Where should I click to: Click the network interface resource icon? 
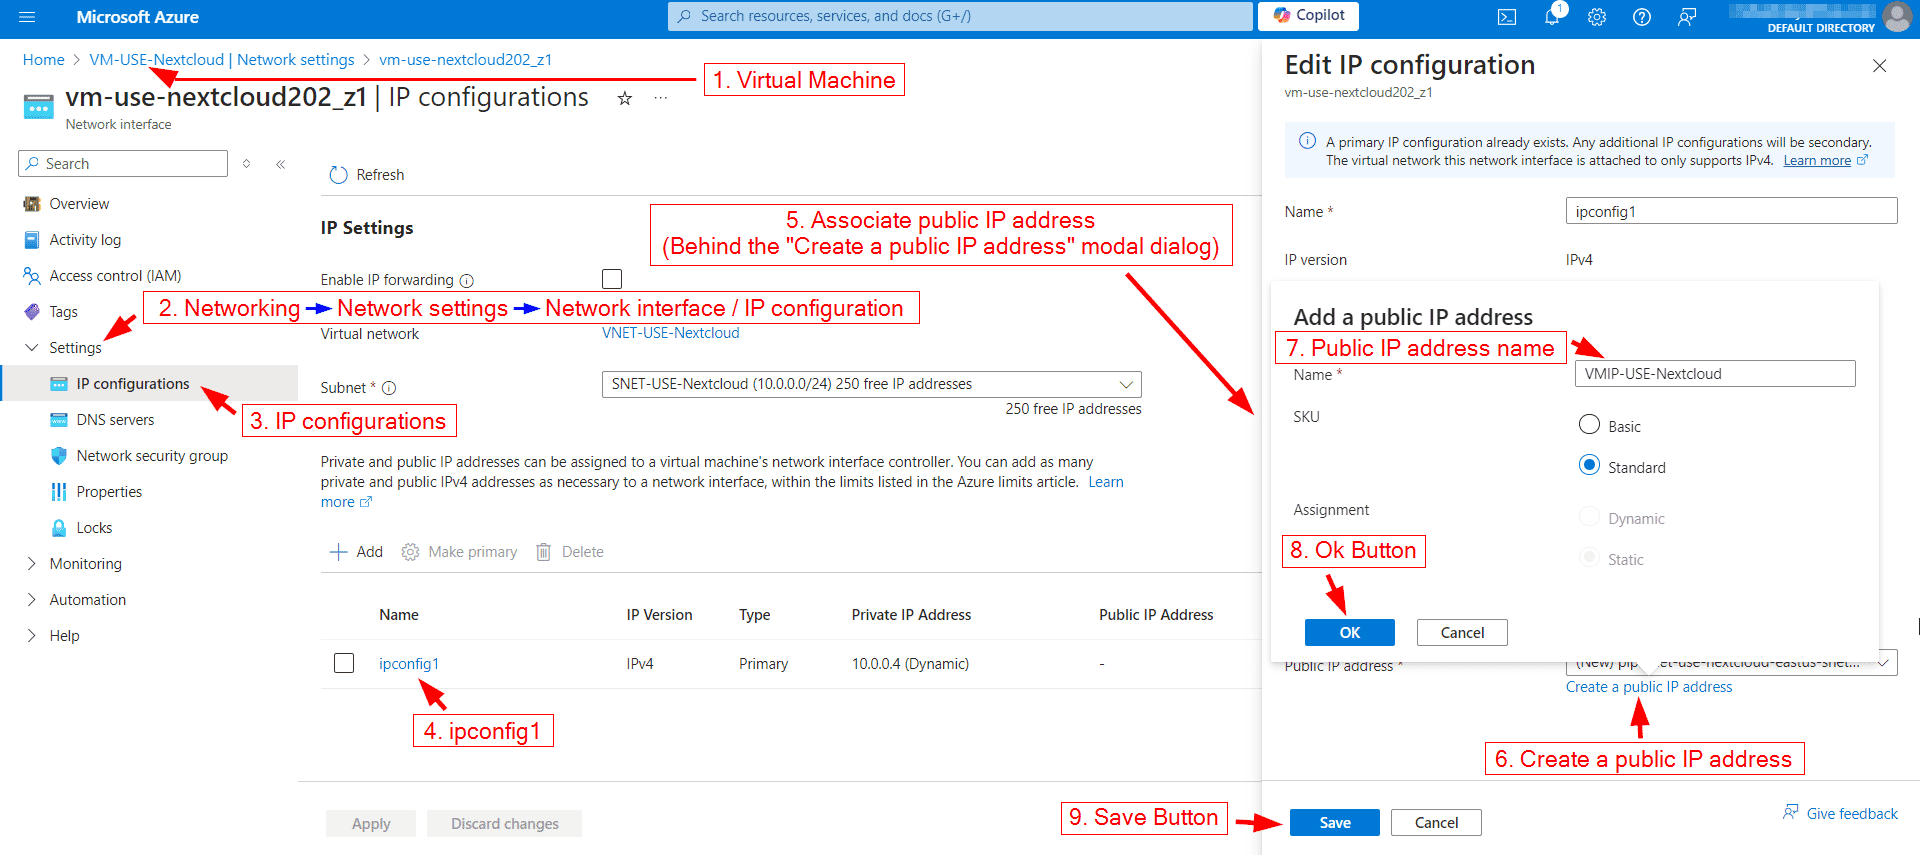38,107
